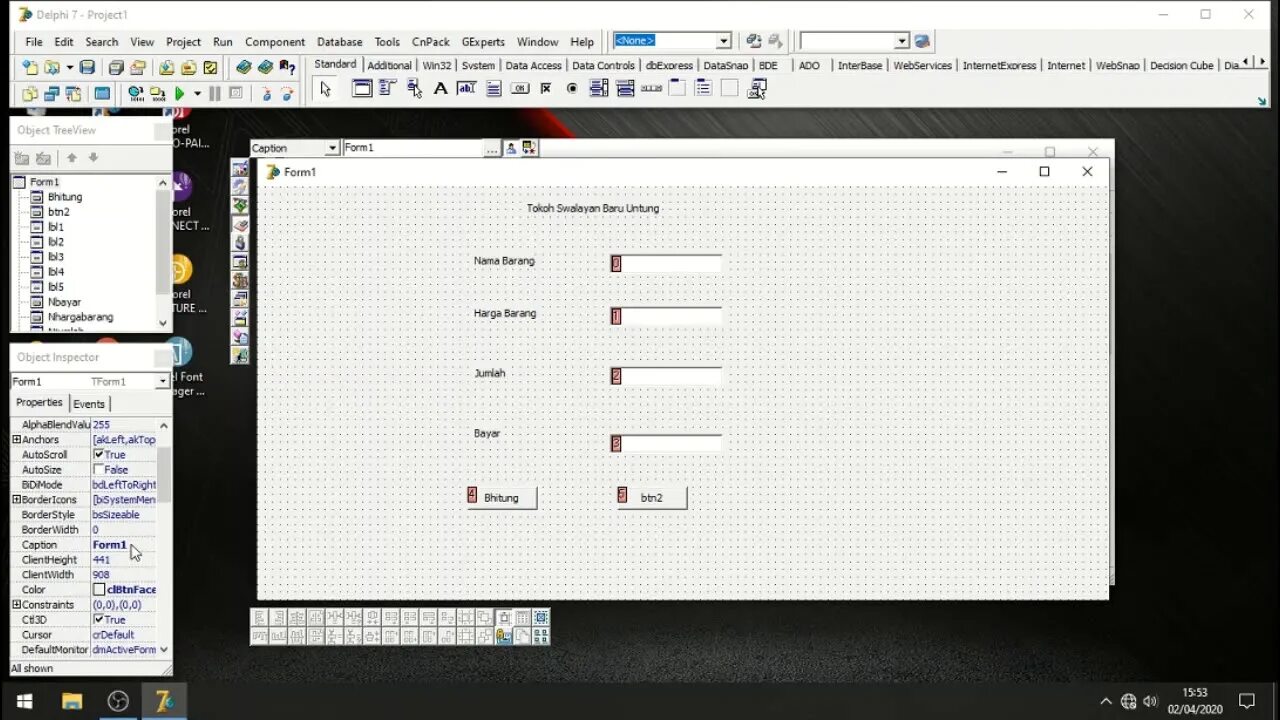Select the ListBox component icon
The height and width of the screenshot is (720, 1280).
click(599, 89)
